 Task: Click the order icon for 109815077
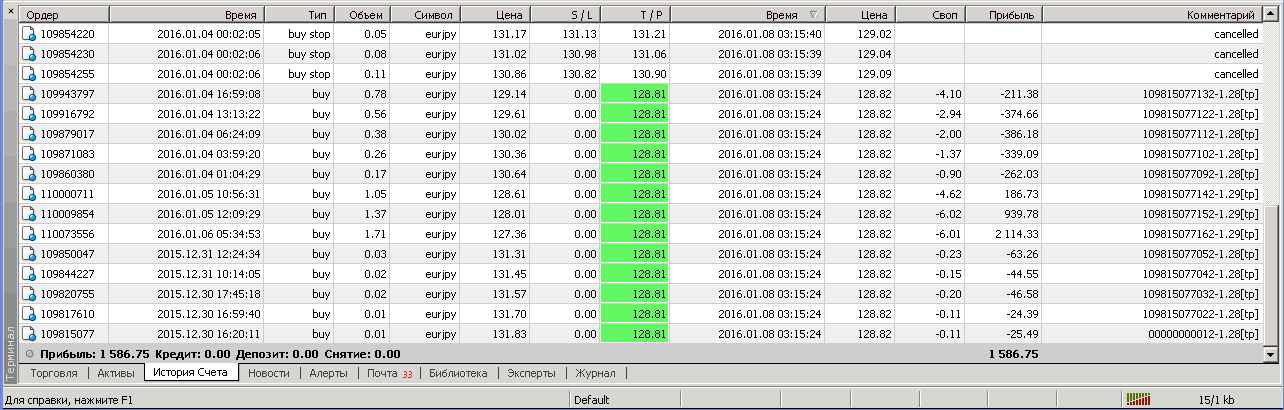tap(29, 334)
